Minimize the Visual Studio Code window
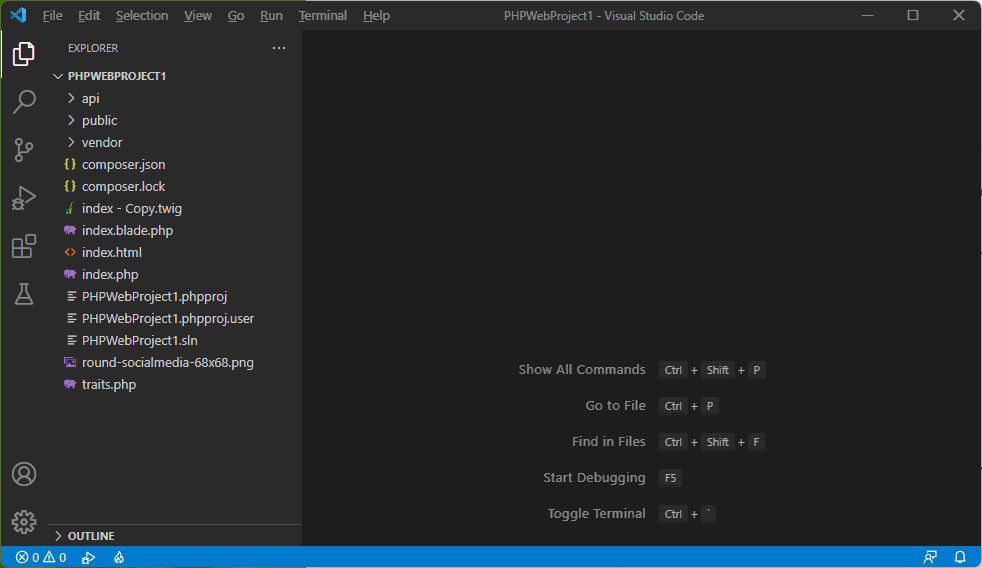 (x=867, y=15)
